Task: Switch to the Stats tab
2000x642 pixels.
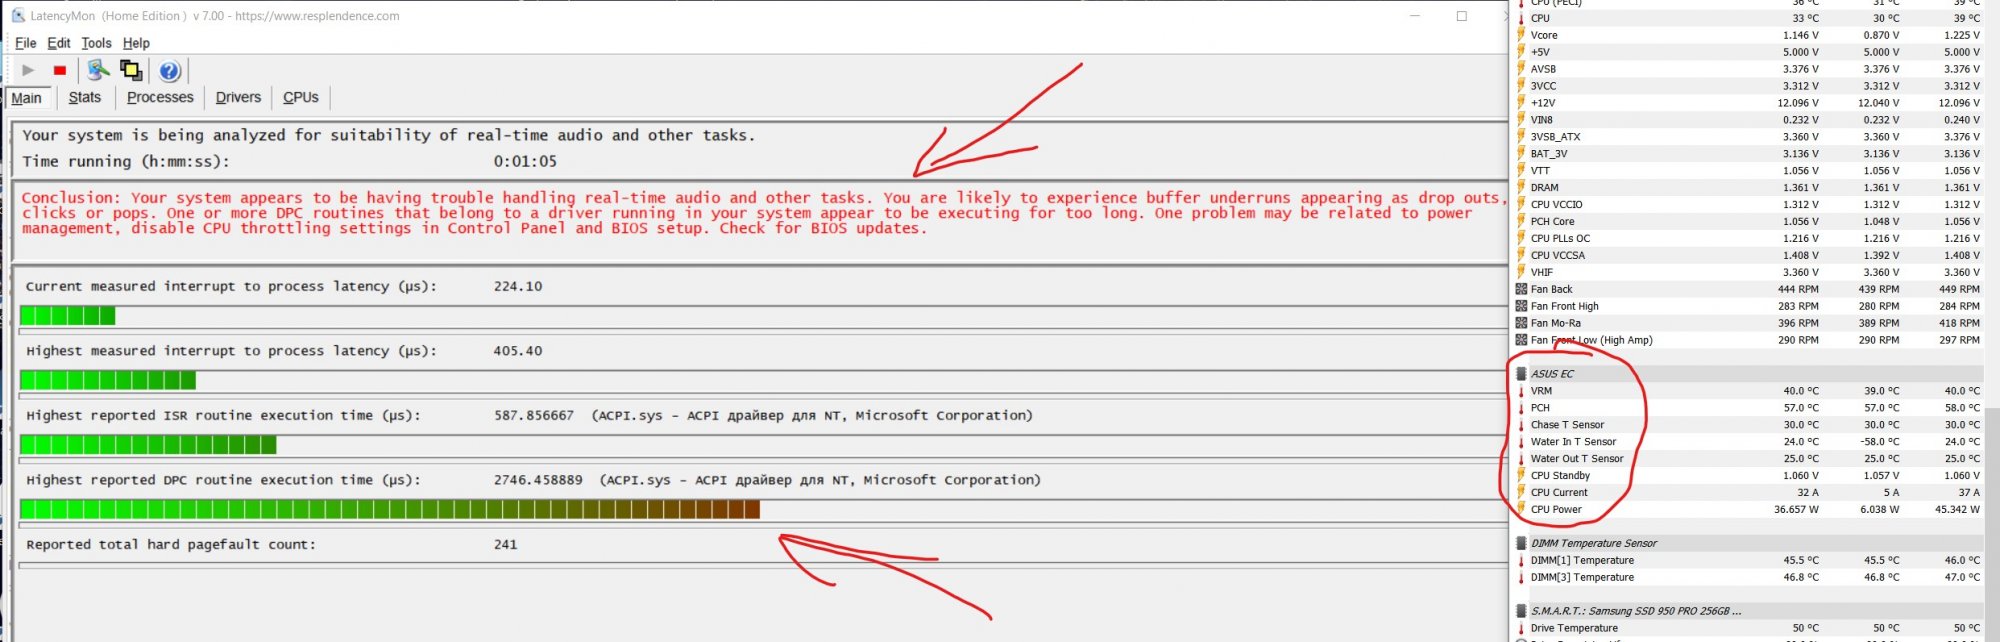Action: click(84, 98)
